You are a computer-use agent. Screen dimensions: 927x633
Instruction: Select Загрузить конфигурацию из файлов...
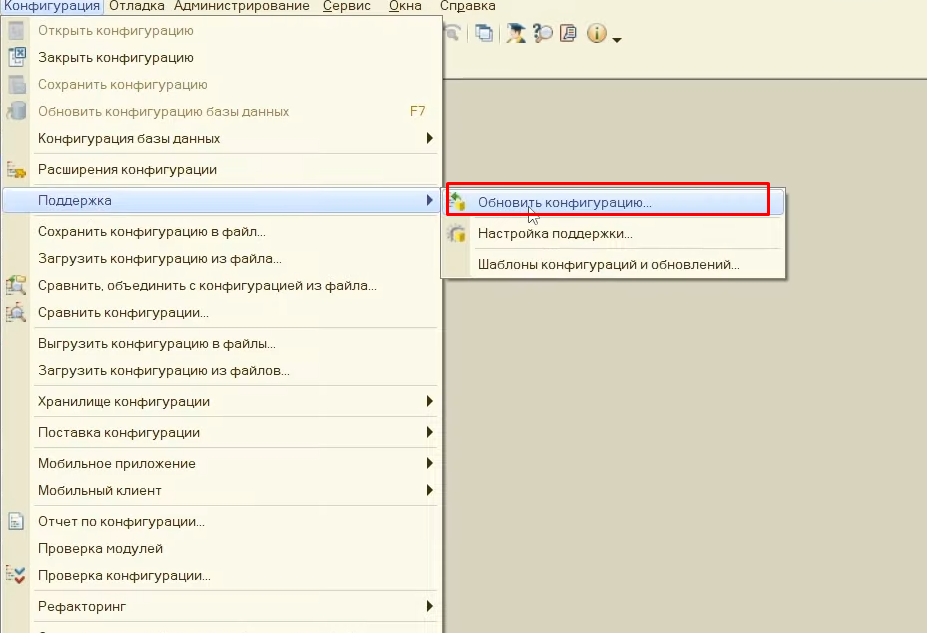[x=222, y=371]
